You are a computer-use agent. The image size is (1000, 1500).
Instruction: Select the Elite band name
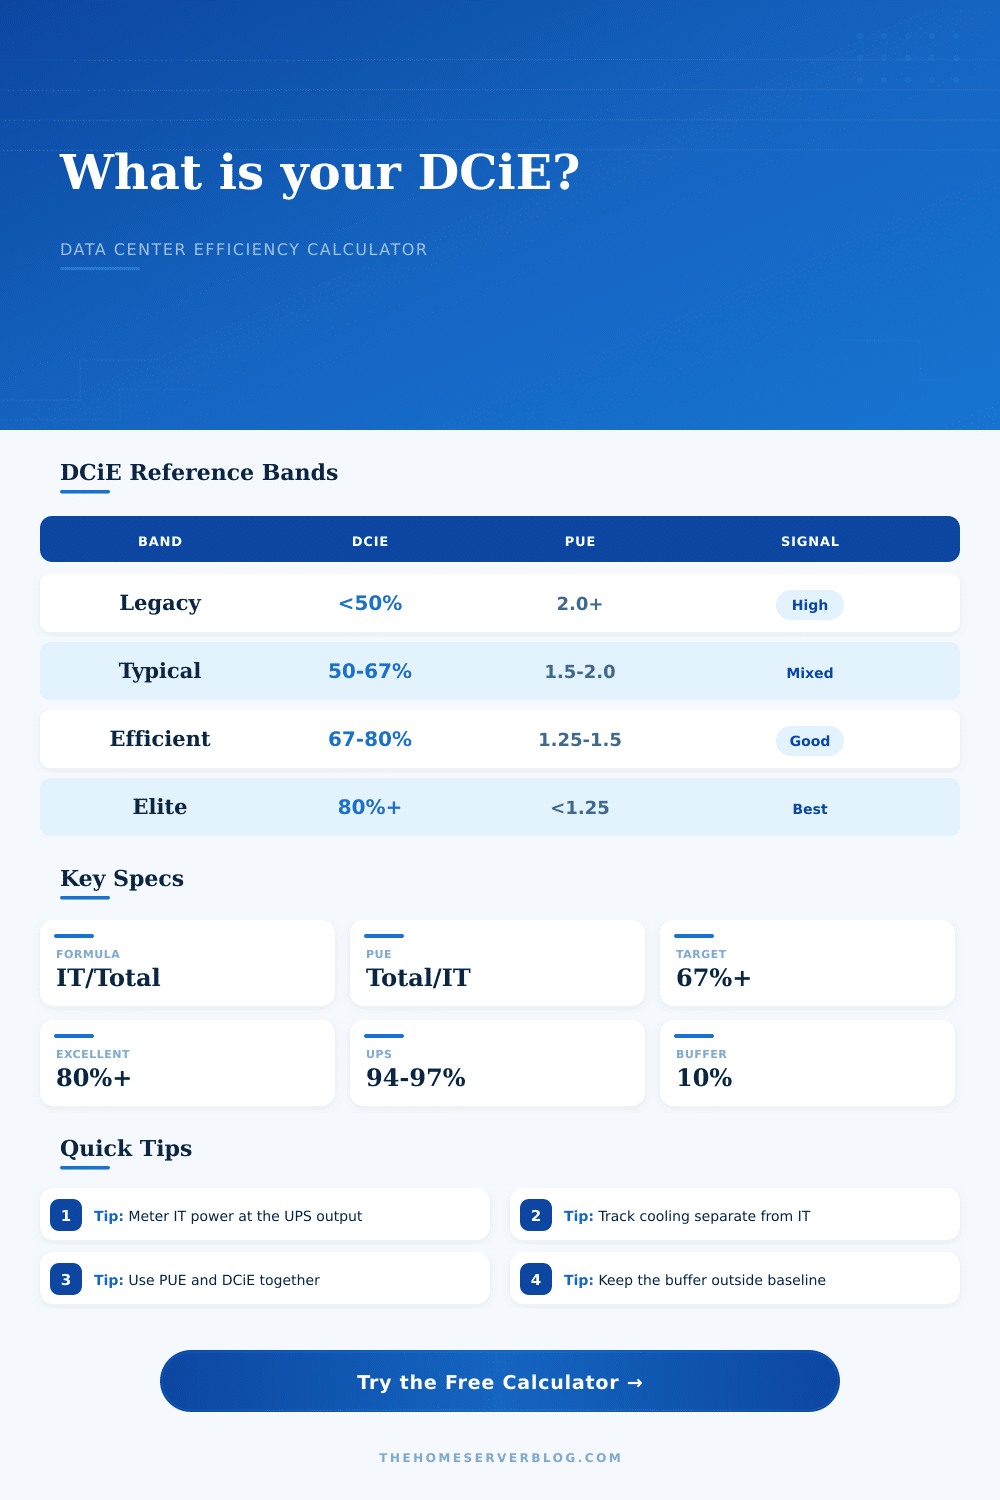click(x=160, y=807)
